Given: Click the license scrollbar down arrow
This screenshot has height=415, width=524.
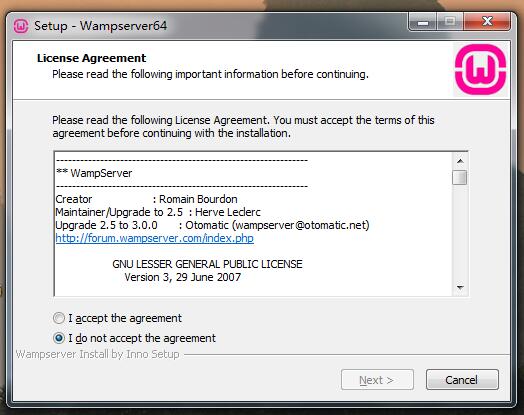Looking at the screenshot, I should pyautogui.click(x=460, y=287).
